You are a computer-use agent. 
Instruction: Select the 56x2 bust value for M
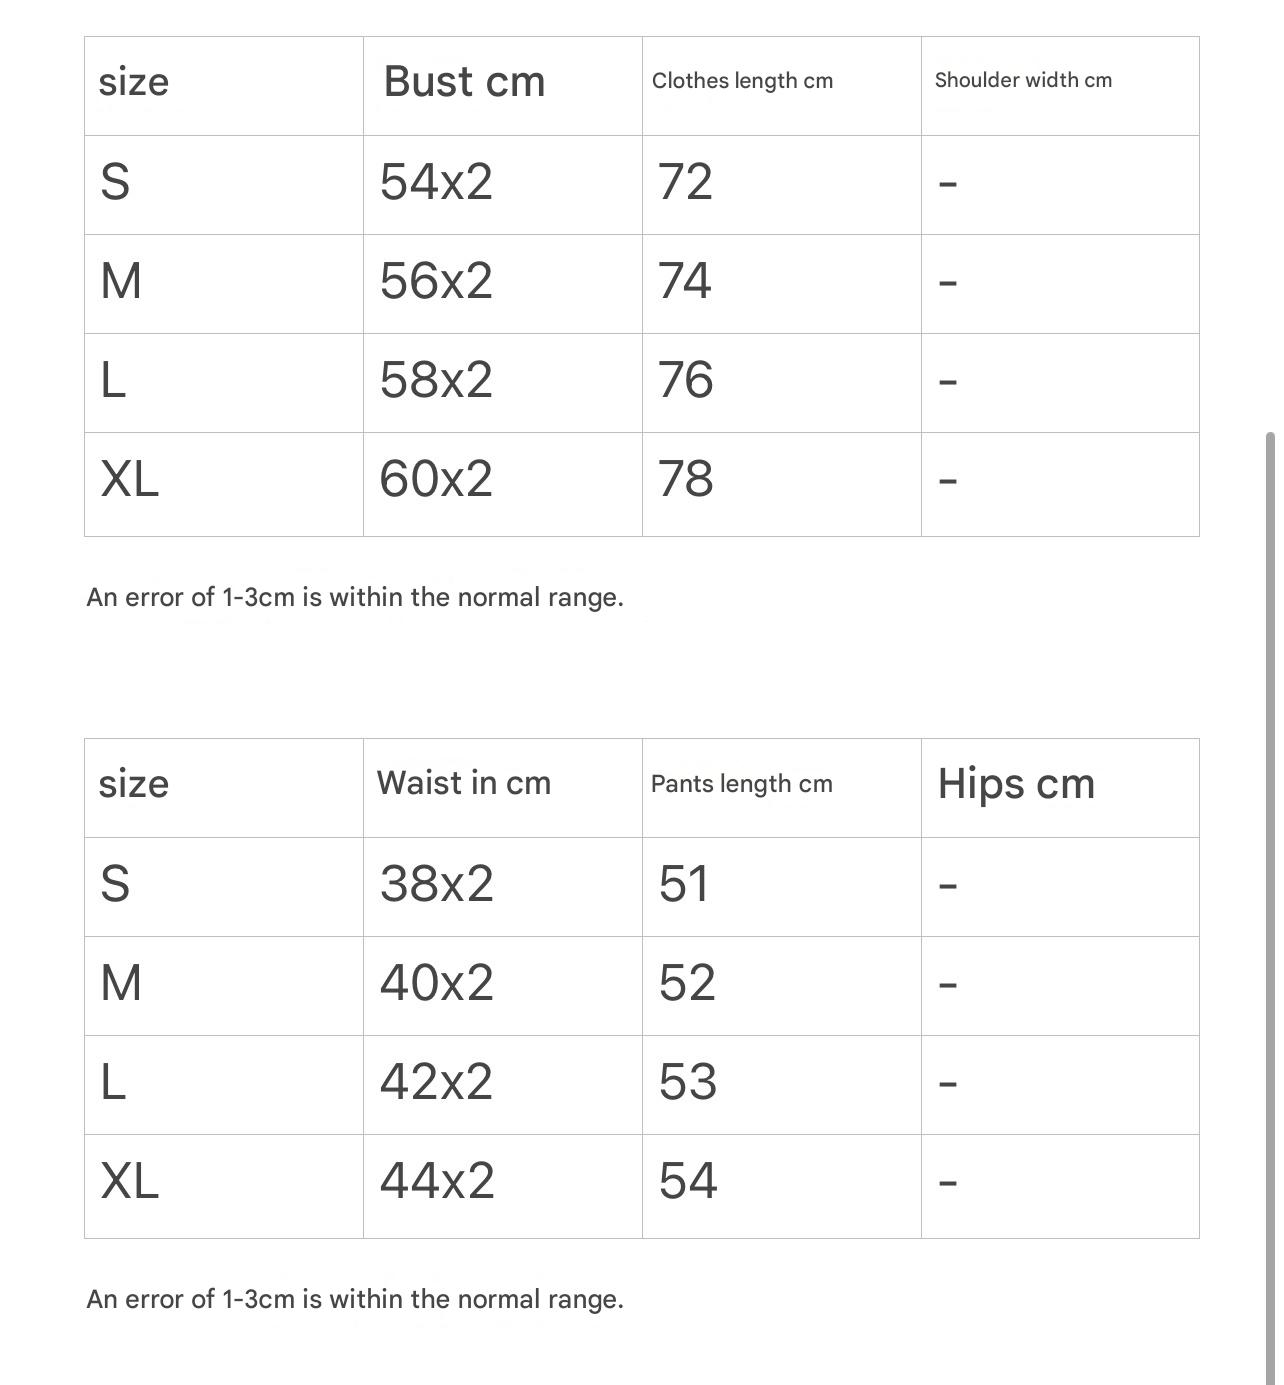coord(436,281)
